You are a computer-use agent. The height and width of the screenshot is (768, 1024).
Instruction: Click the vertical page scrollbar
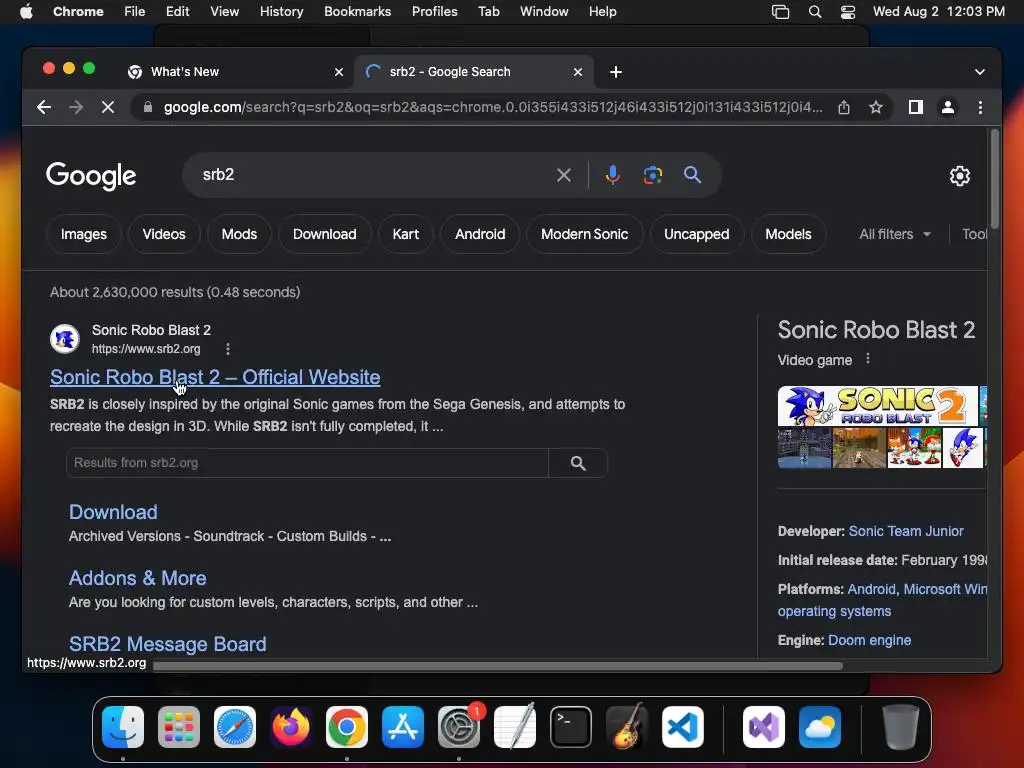995,180
